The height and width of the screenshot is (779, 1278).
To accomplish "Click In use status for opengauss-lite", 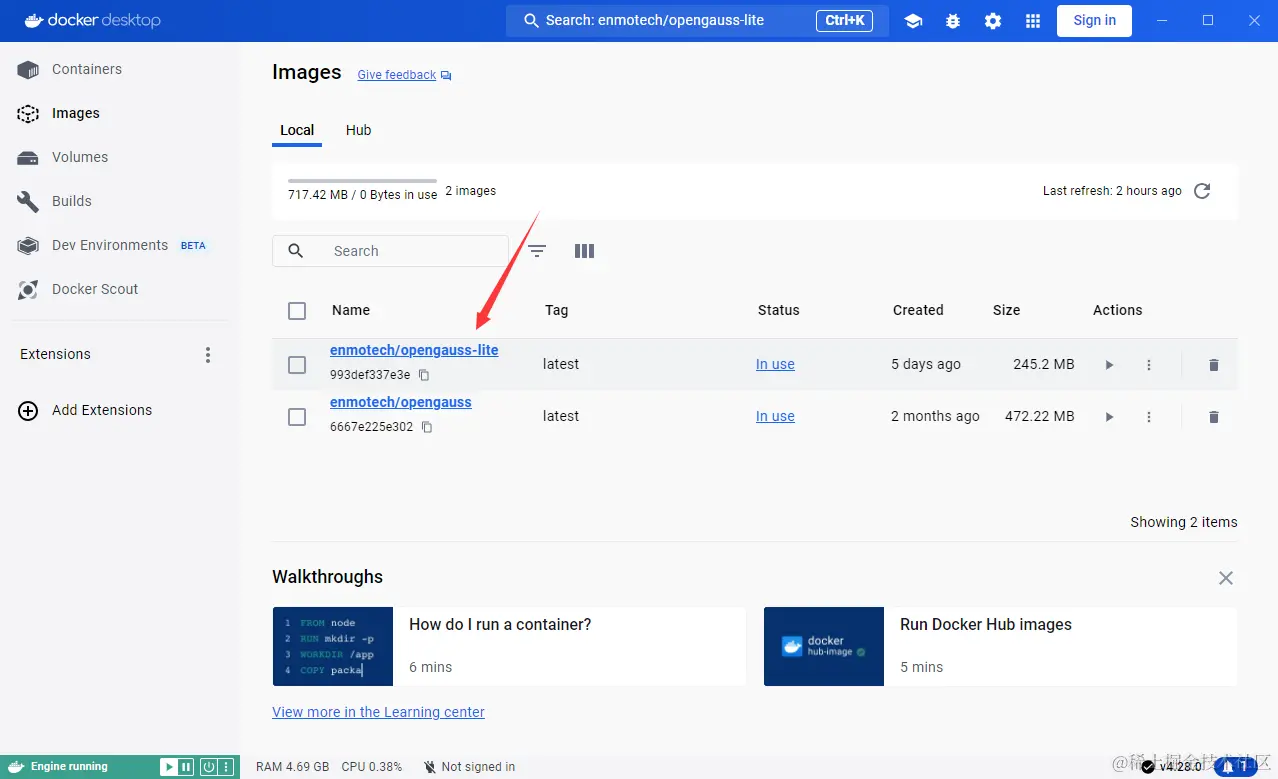I will [x=775, y=364].
